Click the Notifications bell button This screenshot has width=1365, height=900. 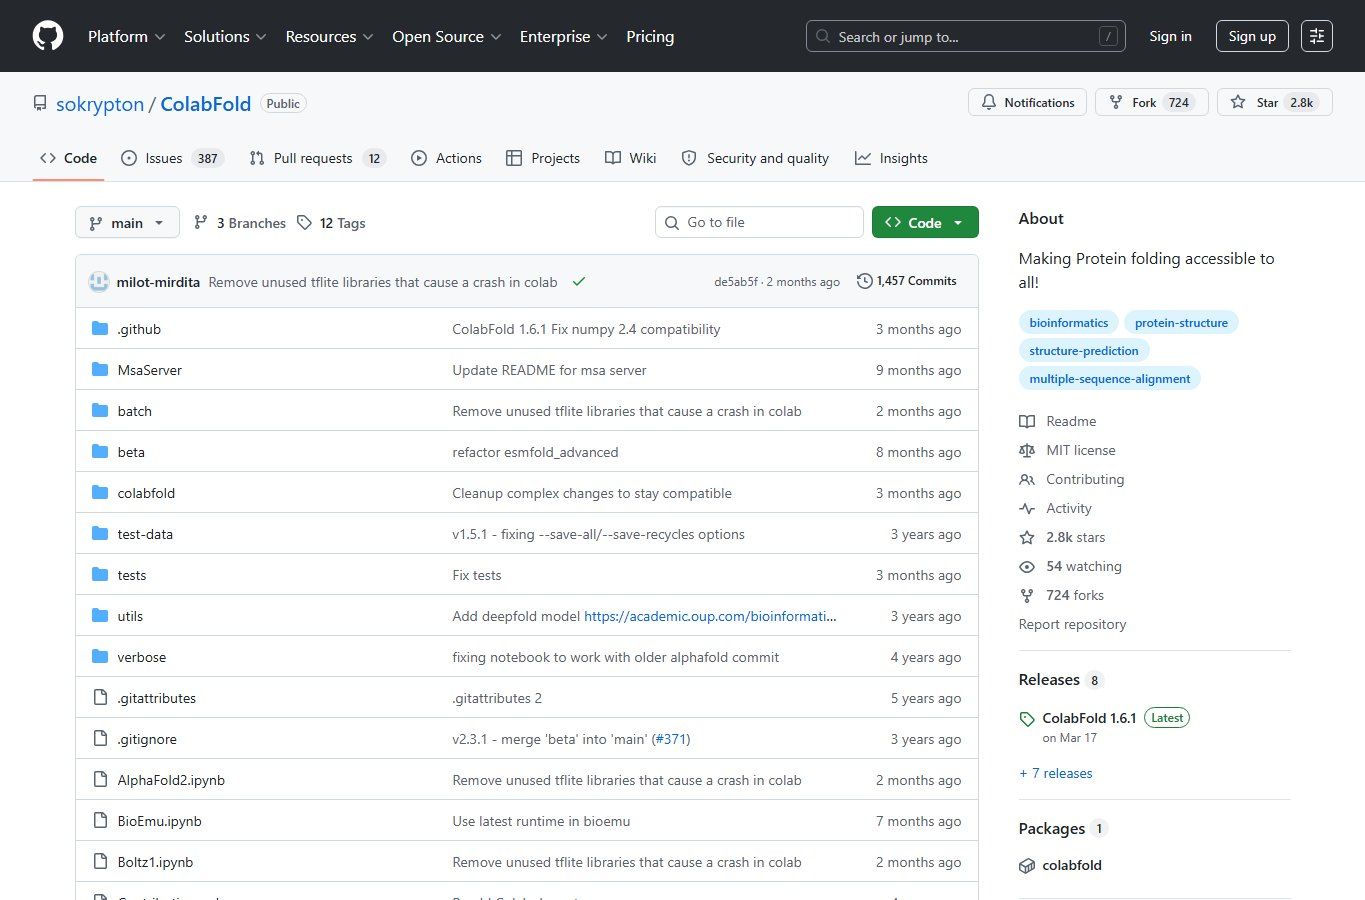tap(1027, 102)
